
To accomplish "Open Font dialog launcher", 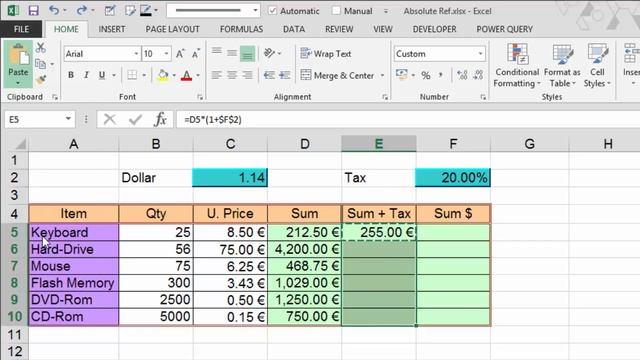I will (200, 97).
